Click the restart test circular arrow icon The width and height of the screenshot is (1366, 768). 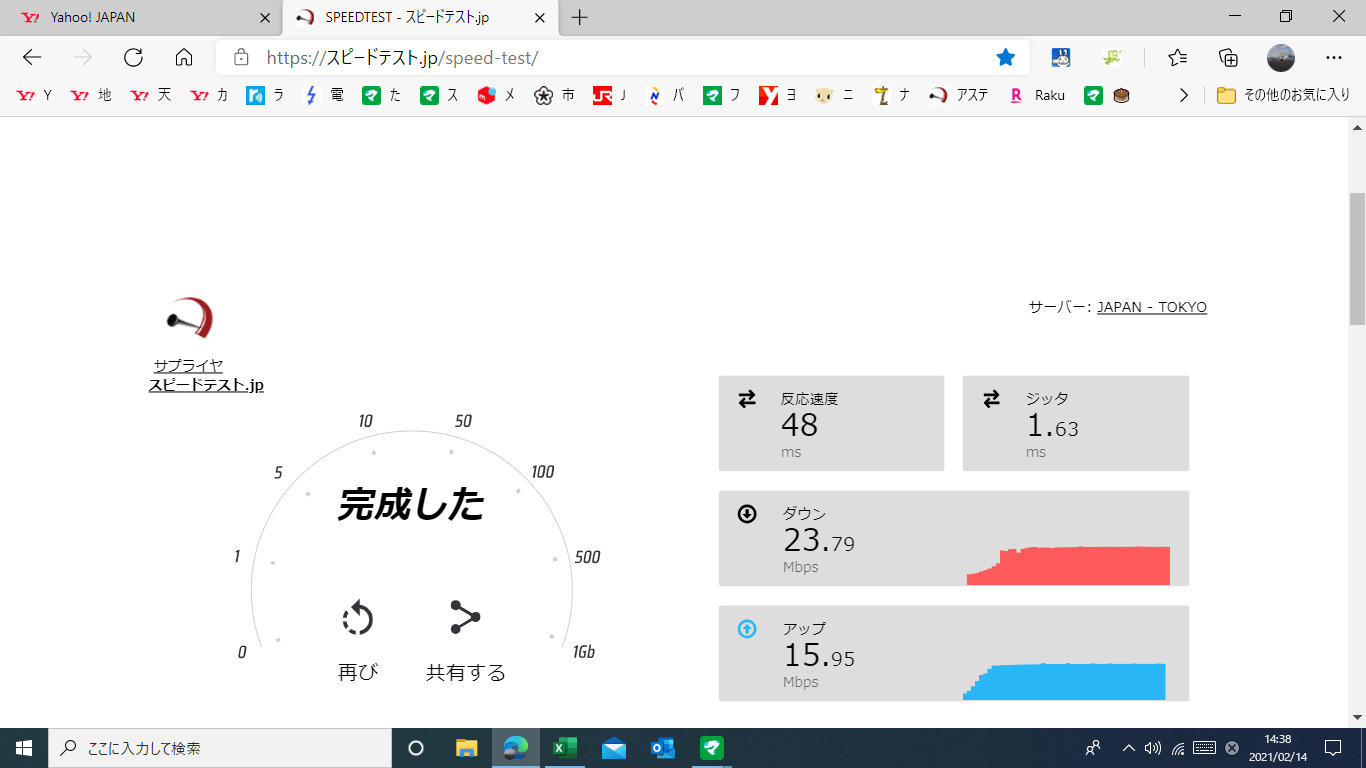[x=357, y=619]
